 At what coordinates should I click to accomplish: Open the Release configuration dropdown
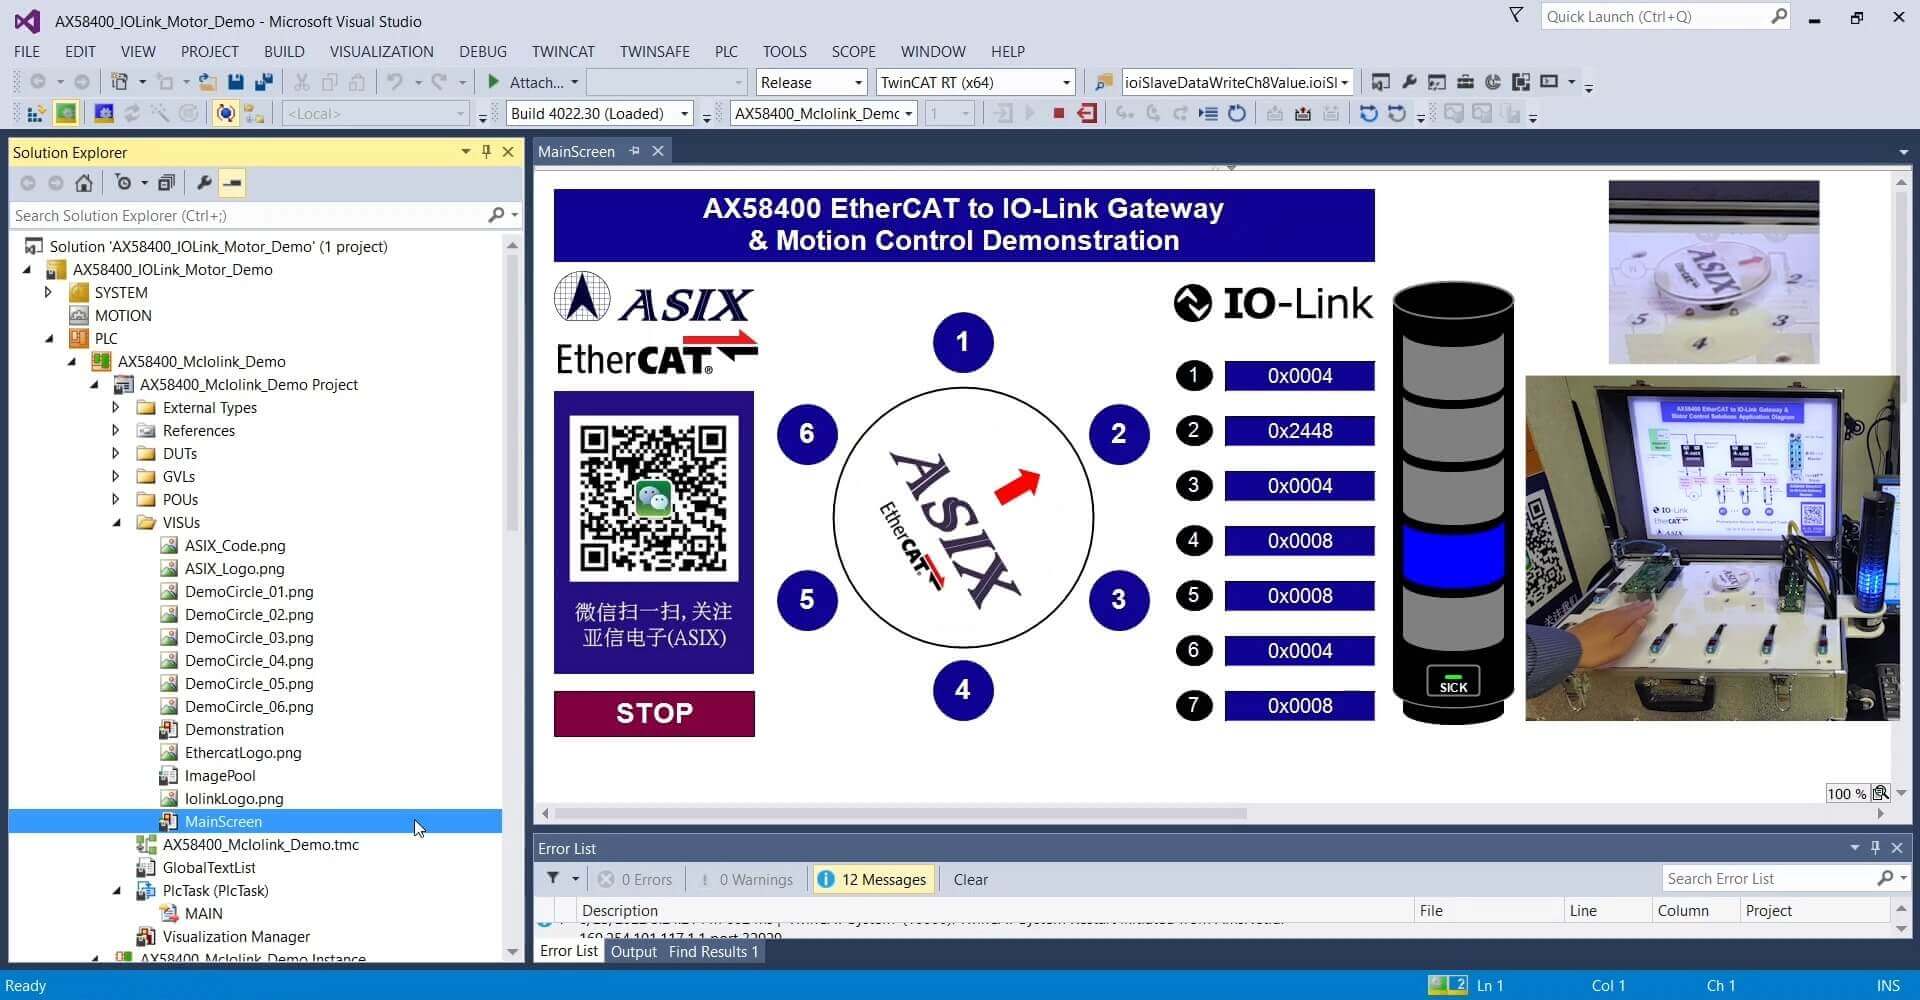tap(811, 82)
